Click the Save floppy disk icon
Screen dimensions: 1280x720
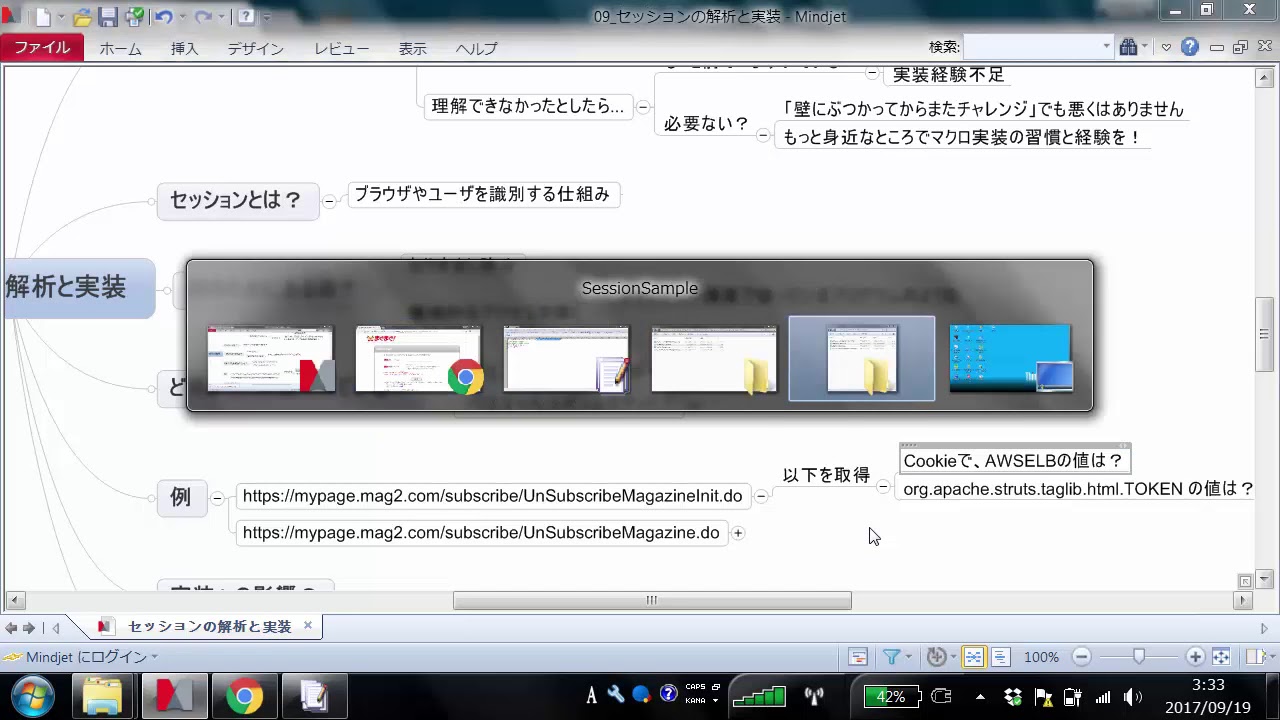tap(108, 17)
